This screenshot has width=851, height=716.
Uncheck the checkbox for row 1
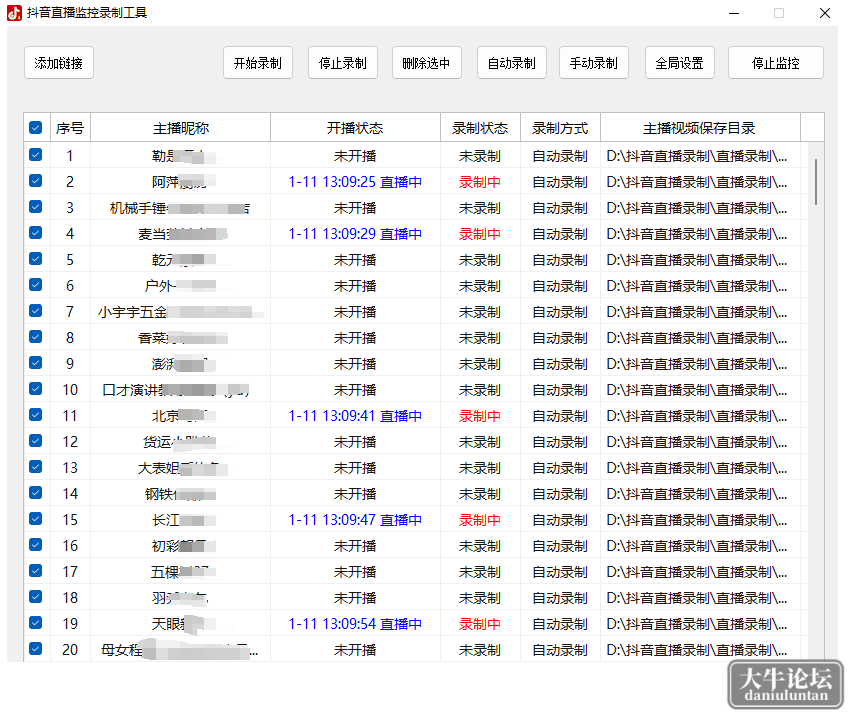[x=36, y=155]
